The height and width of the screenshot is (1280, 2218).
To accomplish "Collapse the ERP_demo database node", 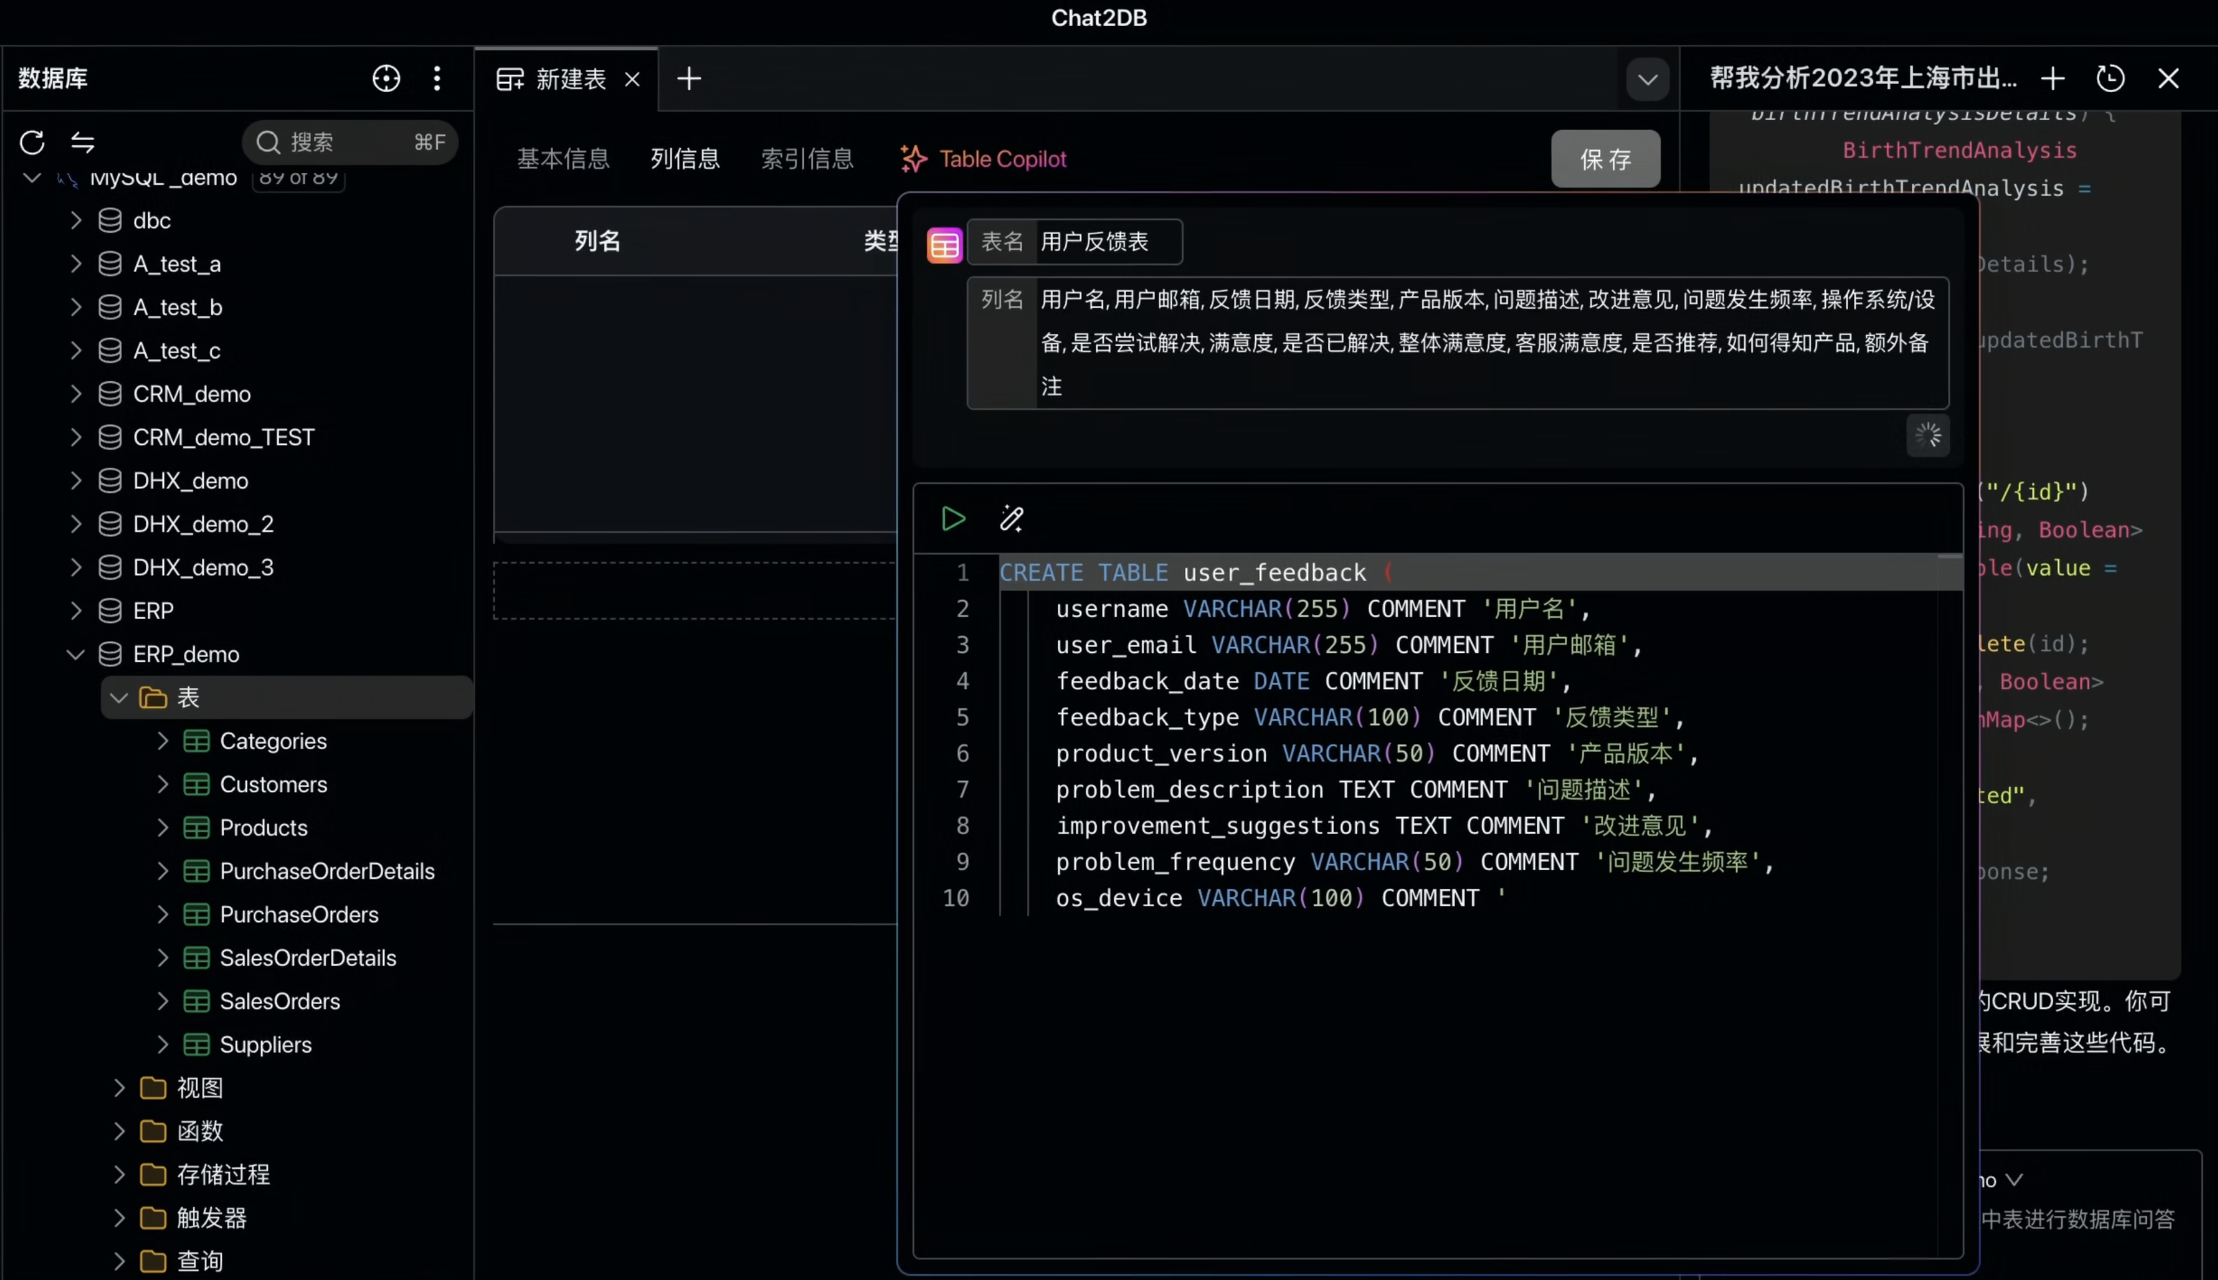I will (x=76, y=654).
